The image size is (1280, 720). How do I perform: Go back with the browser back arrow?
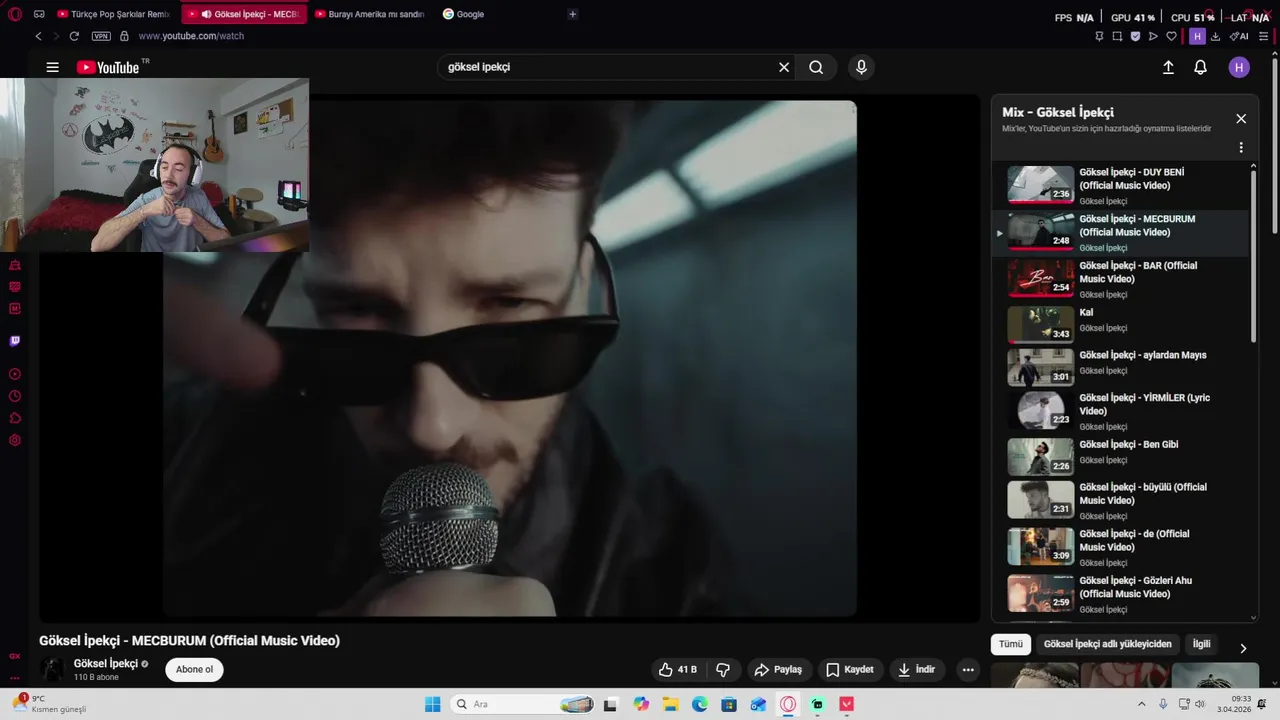point(38,36)
